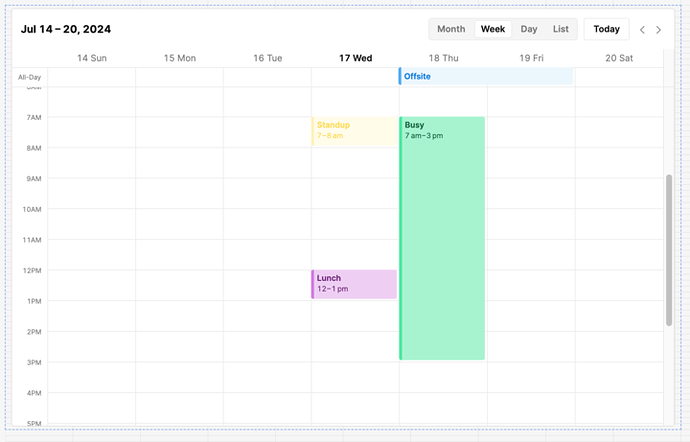Select the 16 Tue column header
This screenshot has height=442, width=690.
click(x=268, y=58)
